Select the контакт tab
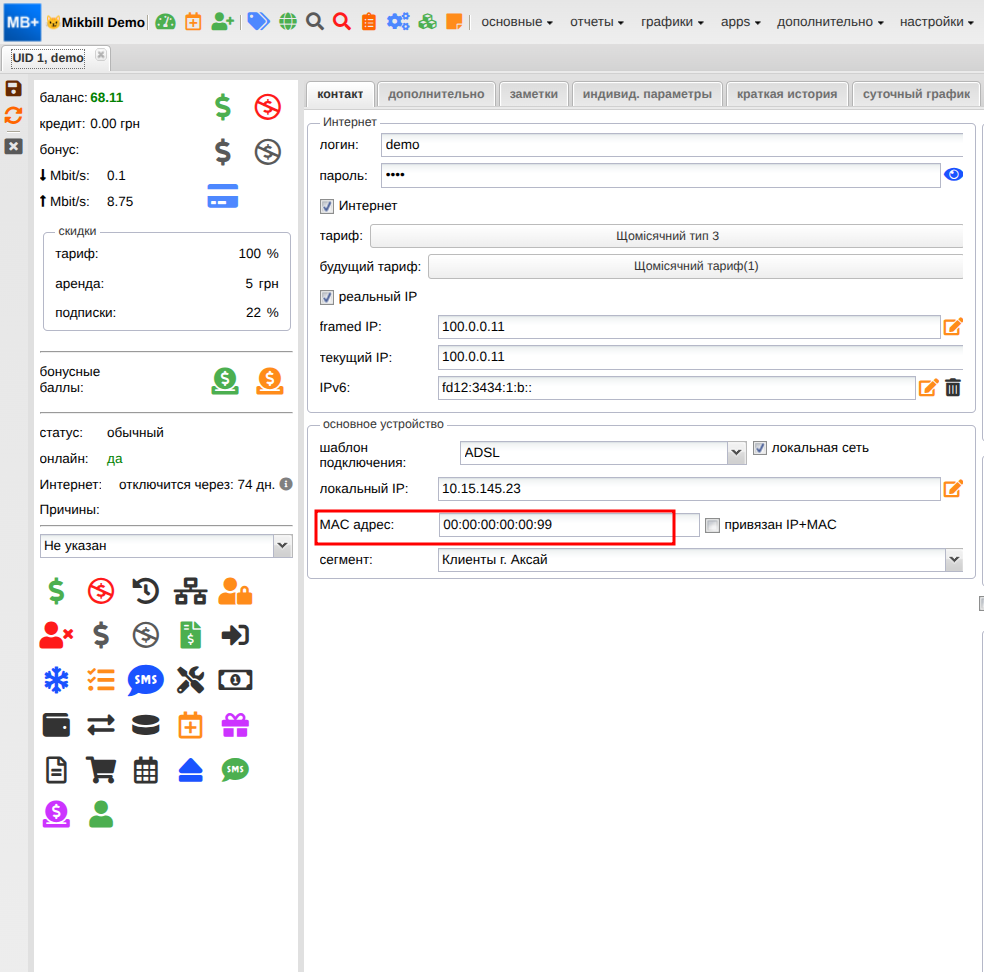 point(340,94)
